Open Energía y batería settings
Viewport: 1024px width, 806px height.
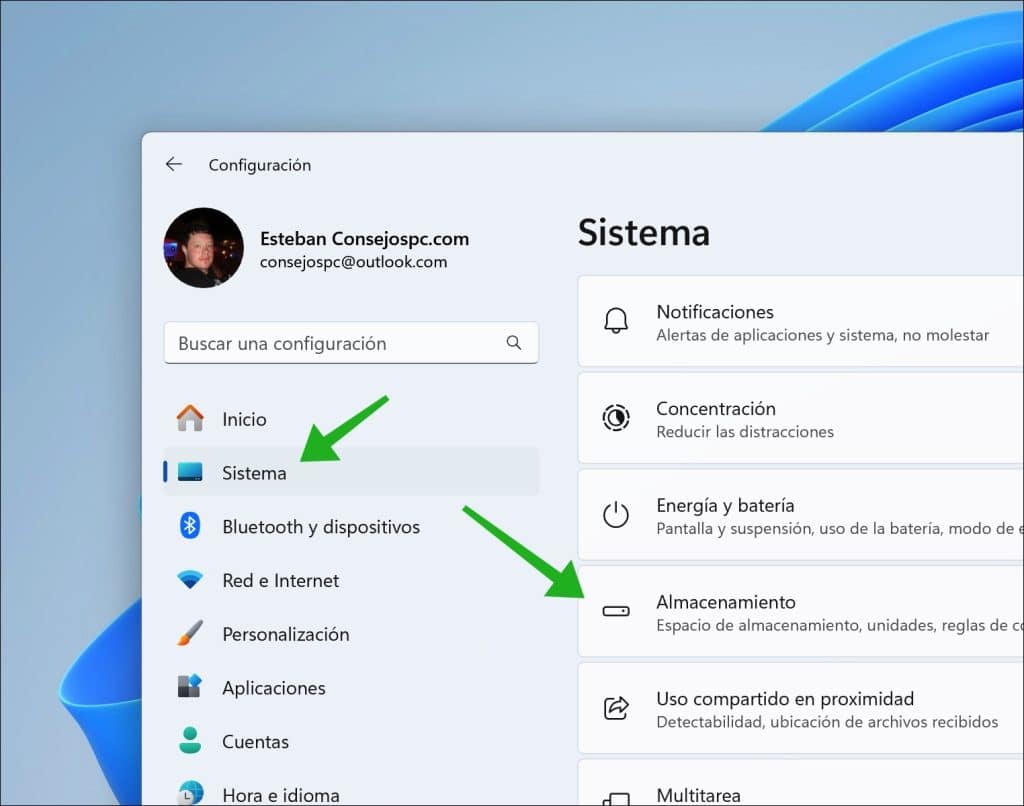801,515
